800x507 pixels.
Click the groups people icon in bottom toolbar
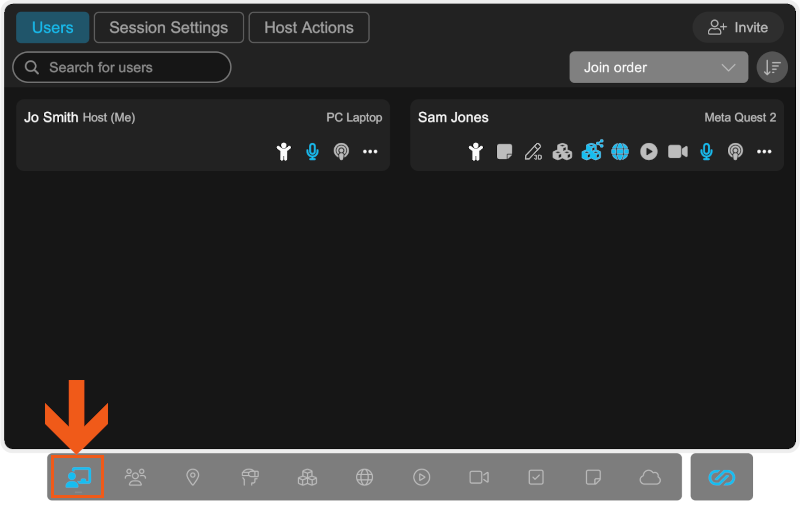pyautogui.click(x=136, y=478)
